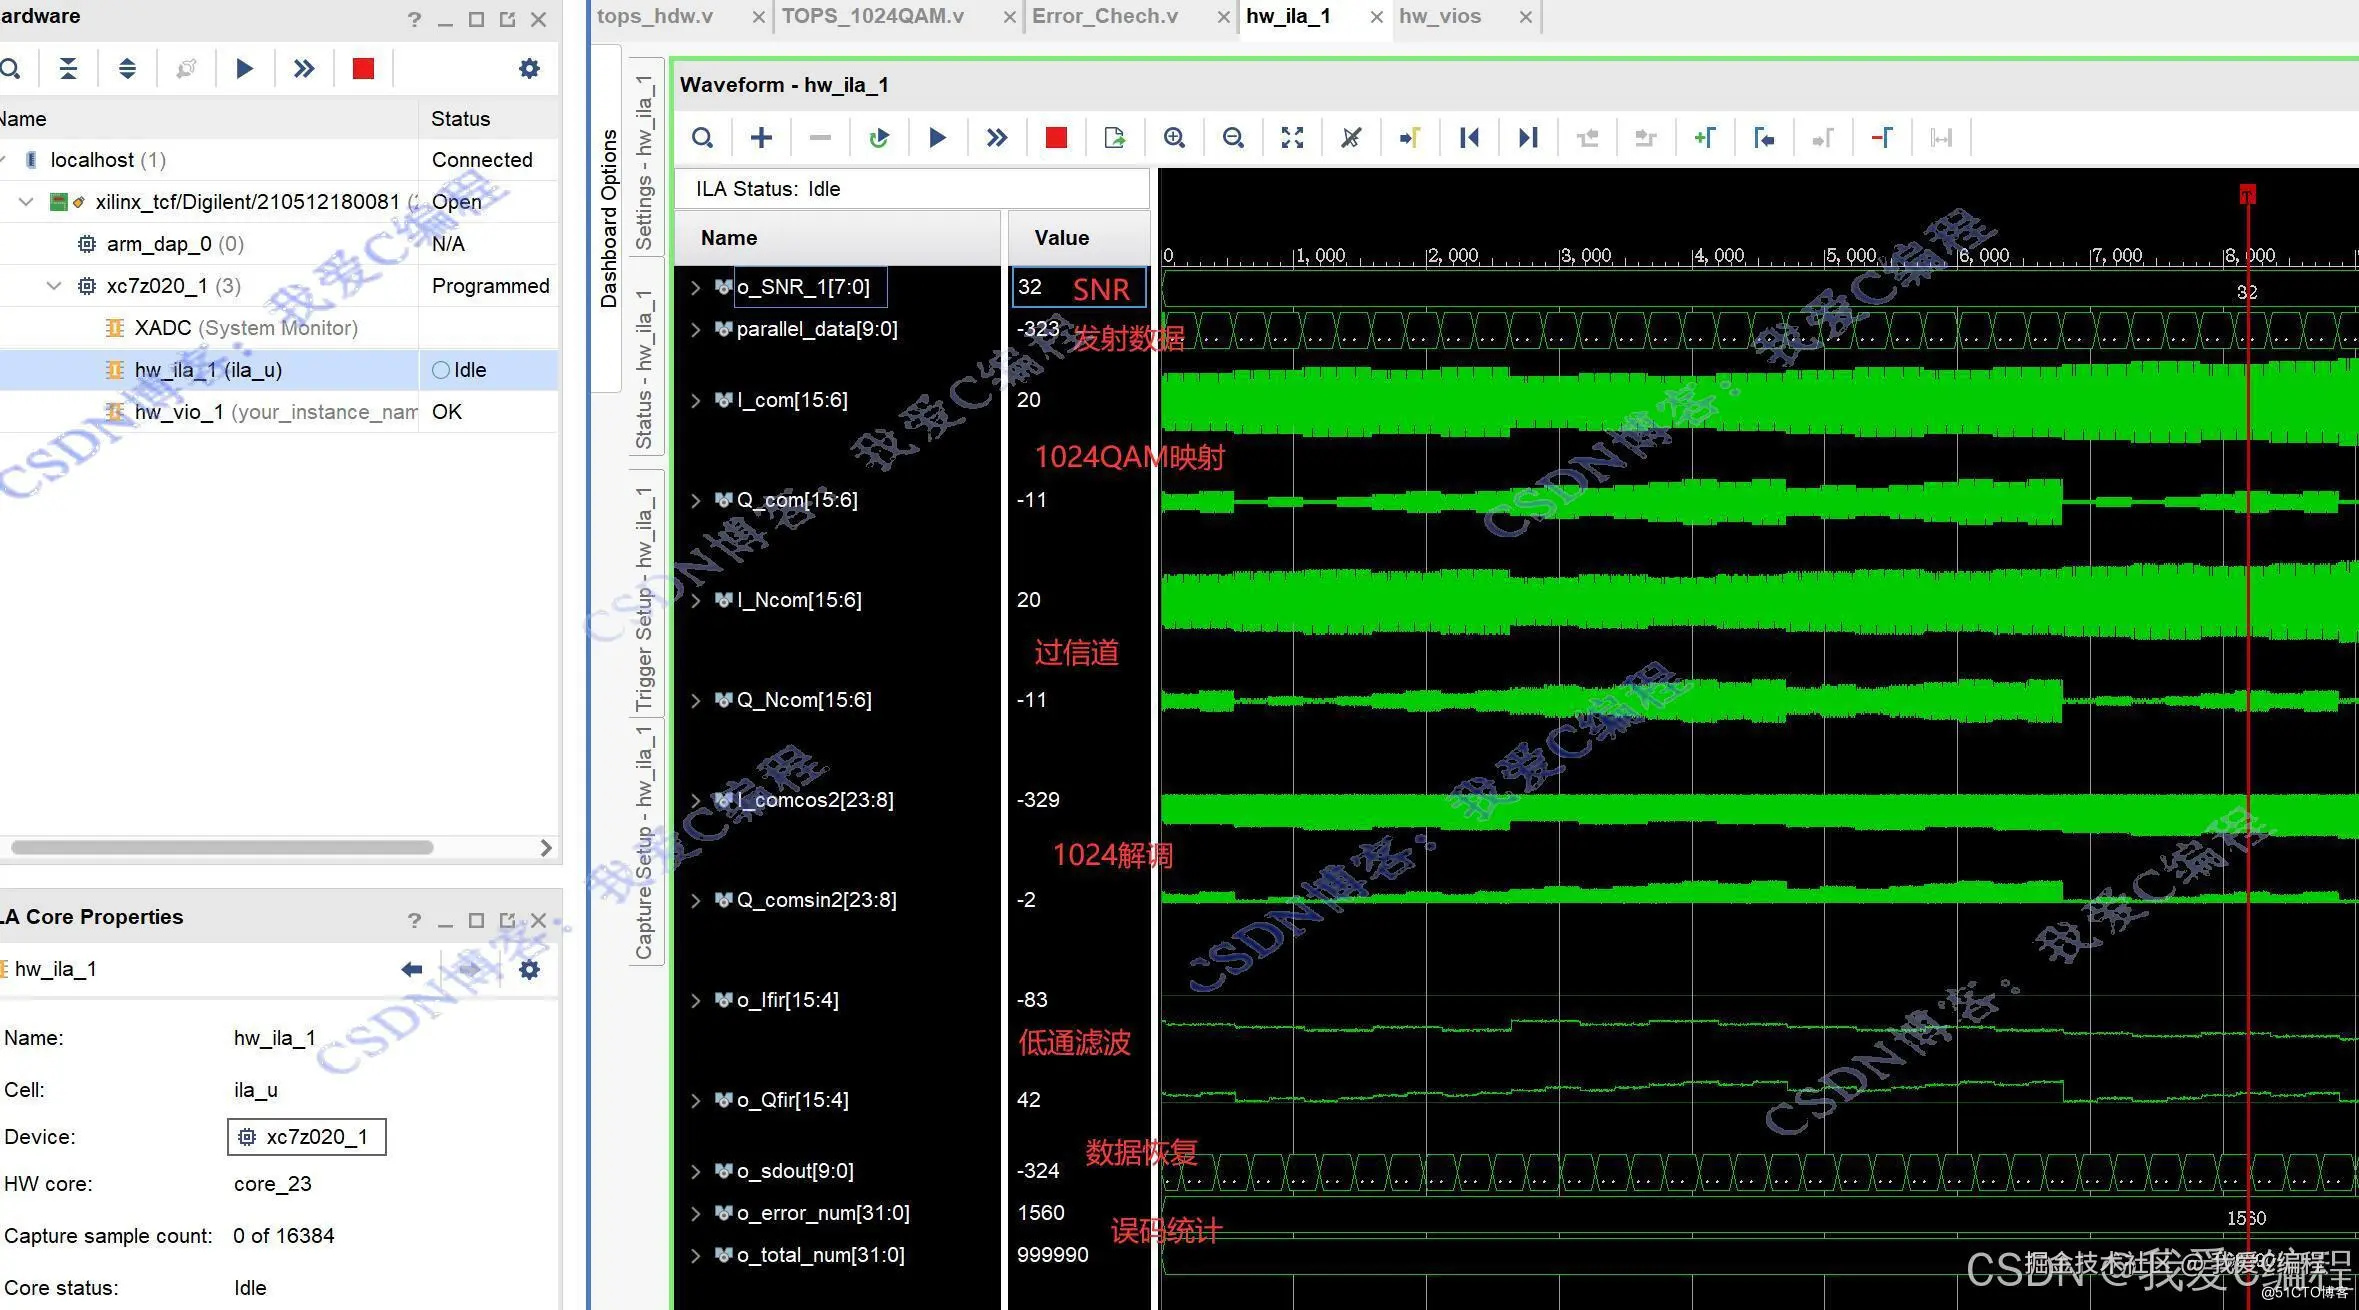Expand the o_SNR_1[7:0] signal bus
Image resolution: width=2359 pixels, height=1310 pixels.
pos(696,288)
